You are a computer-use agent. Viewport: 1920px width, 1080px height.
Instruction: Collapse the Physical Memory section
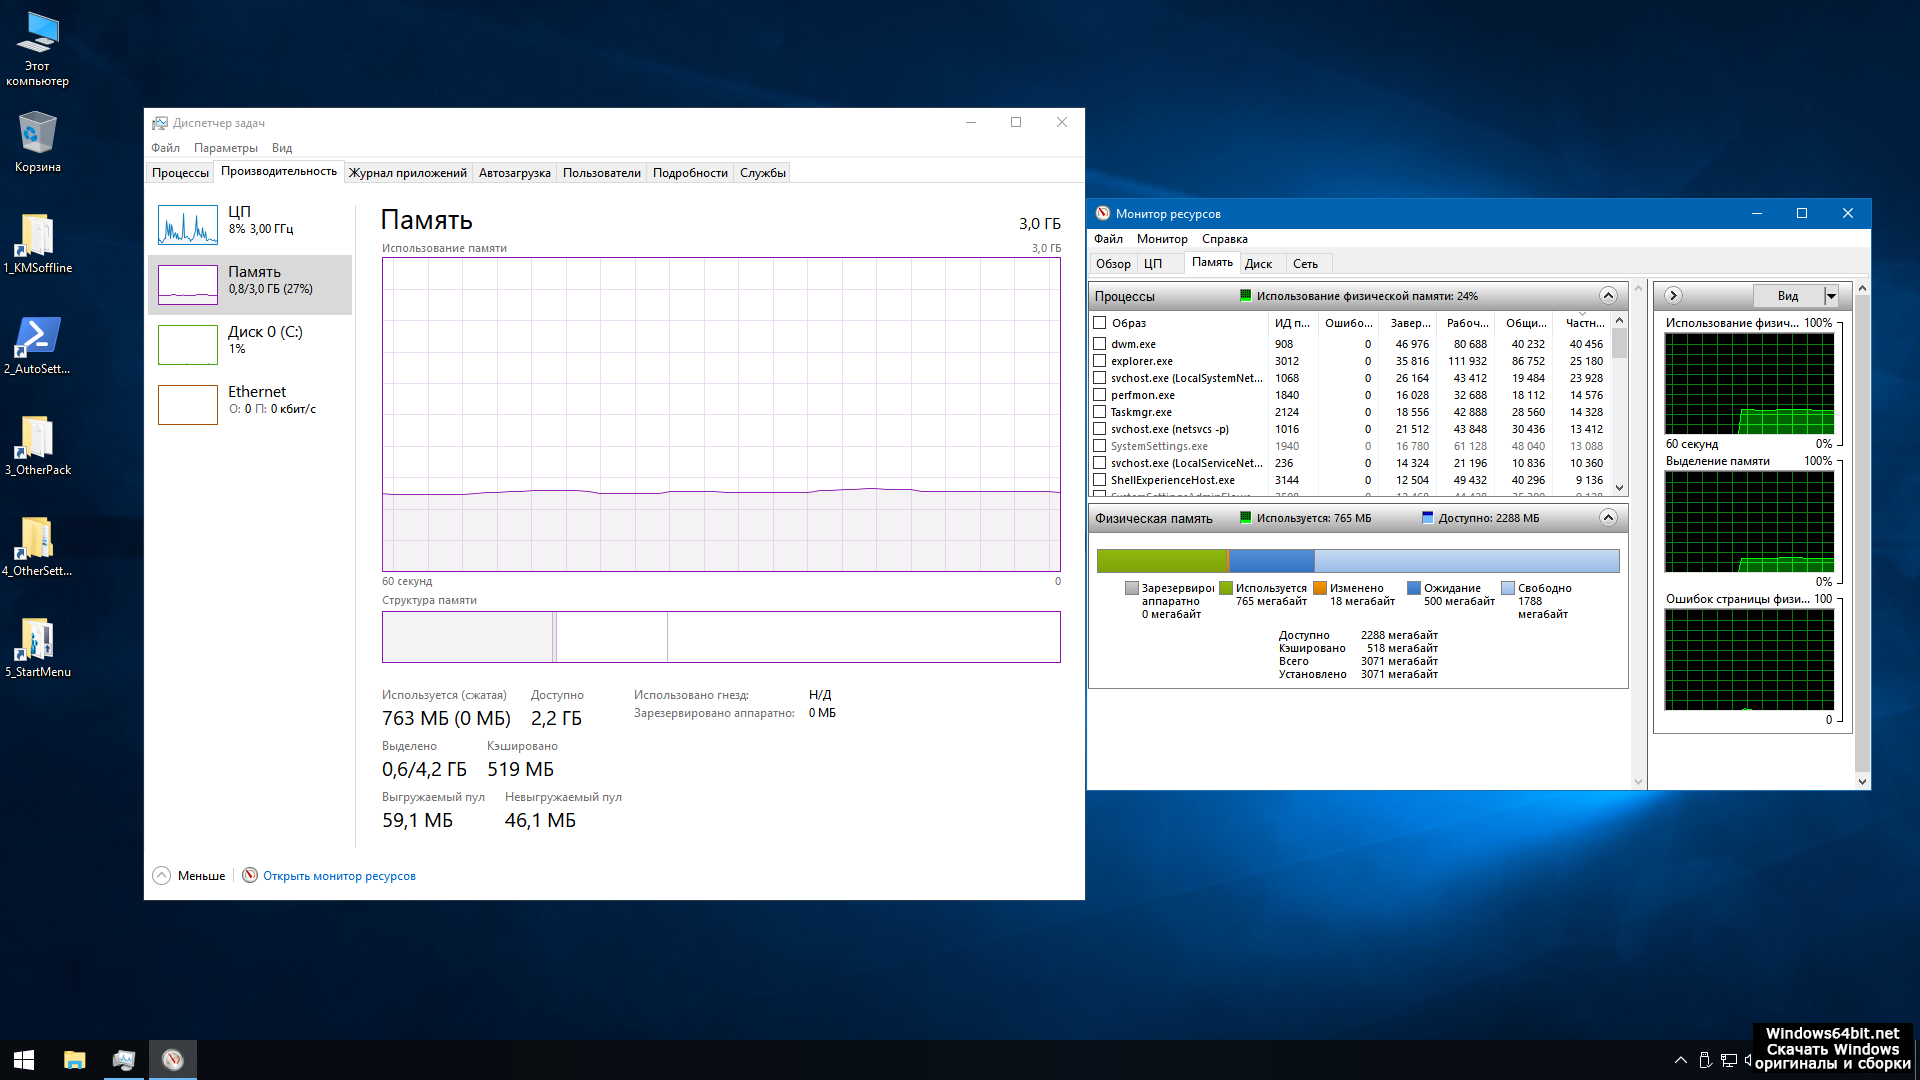pyautogui.click(x=1608, y=518)
